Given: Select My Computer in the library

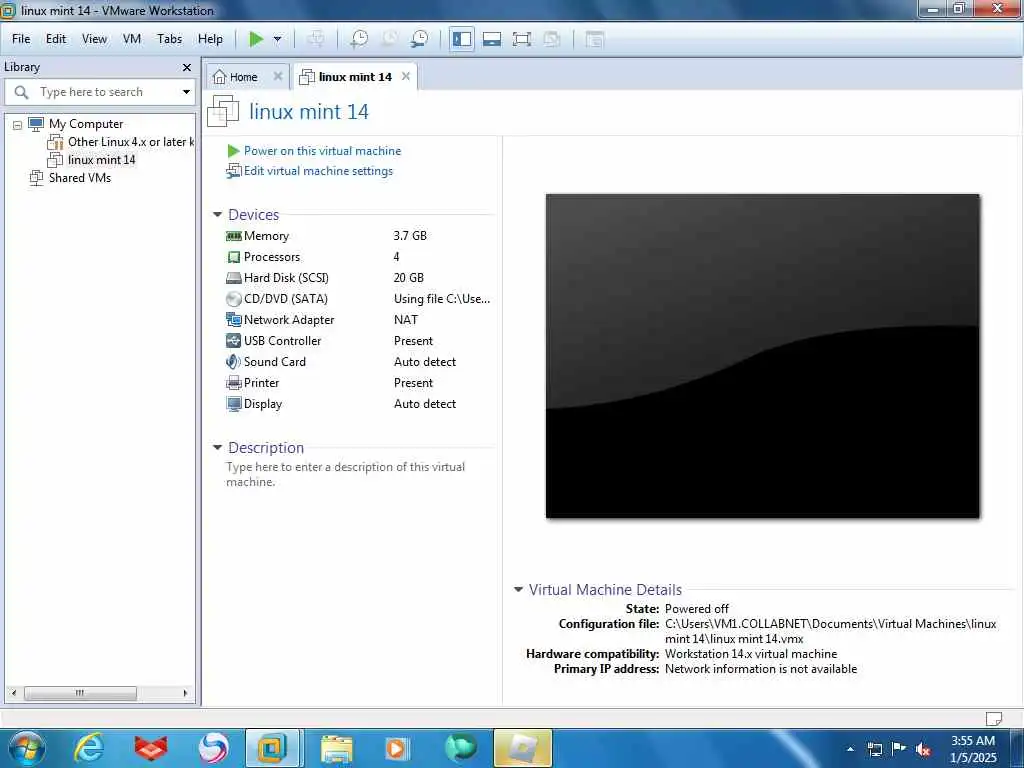Looking at the screenshot, I should coord(86,124).
